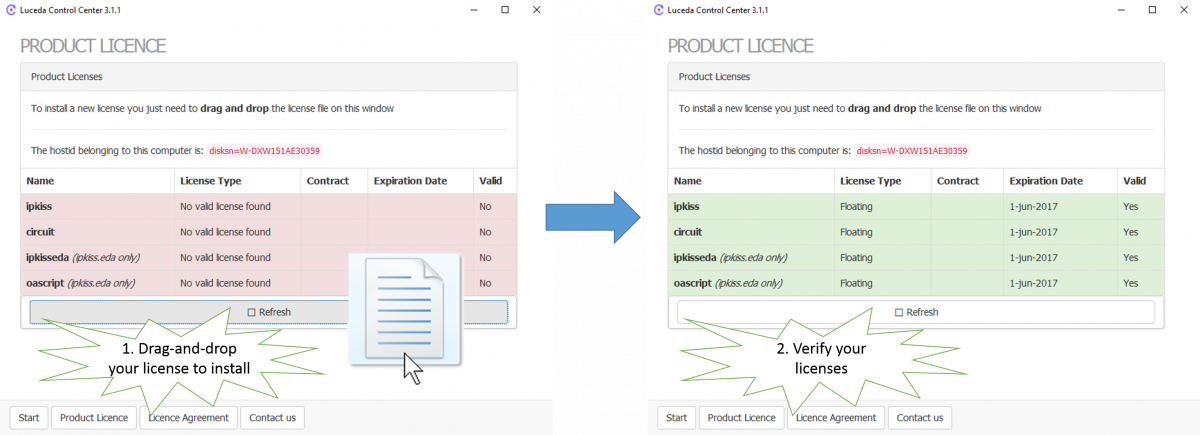Click the green oascript row in right window

pyautogui.click(x=915, y=283)
